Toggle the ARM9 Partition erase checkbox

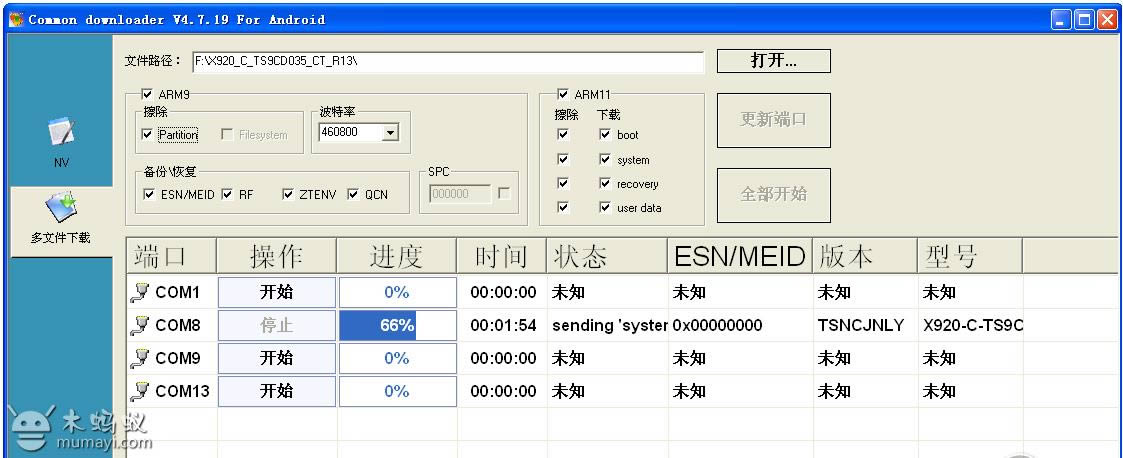(x=148, y=135)
